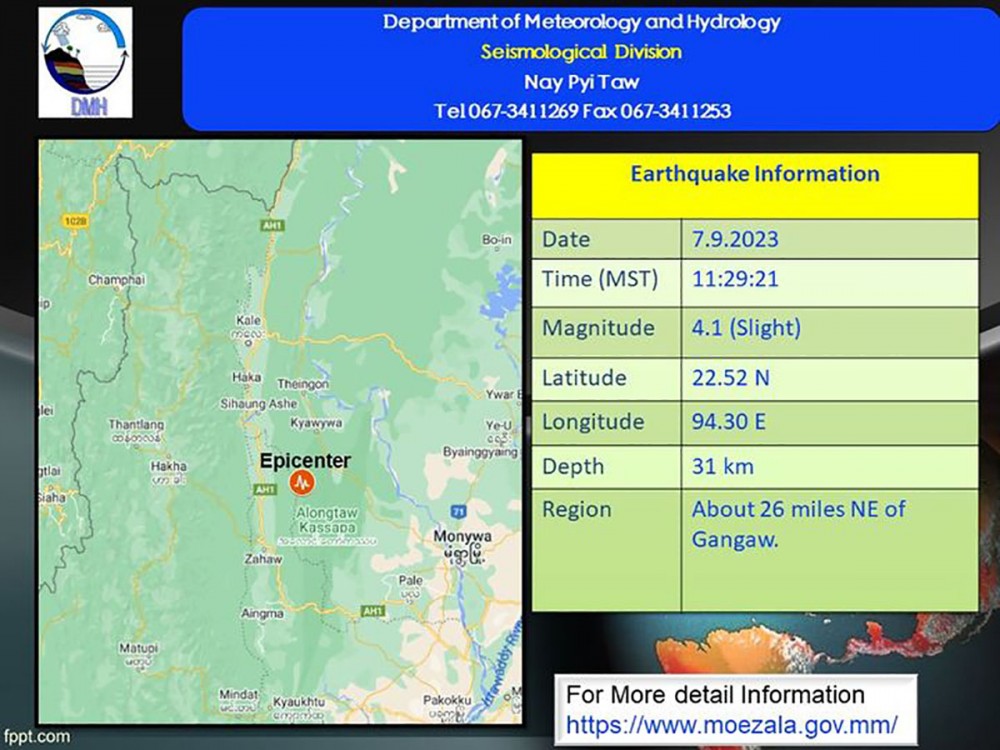1000x750 pixels.
Task: Click the AH1 shield below Pale
Action: pos(373,610)
